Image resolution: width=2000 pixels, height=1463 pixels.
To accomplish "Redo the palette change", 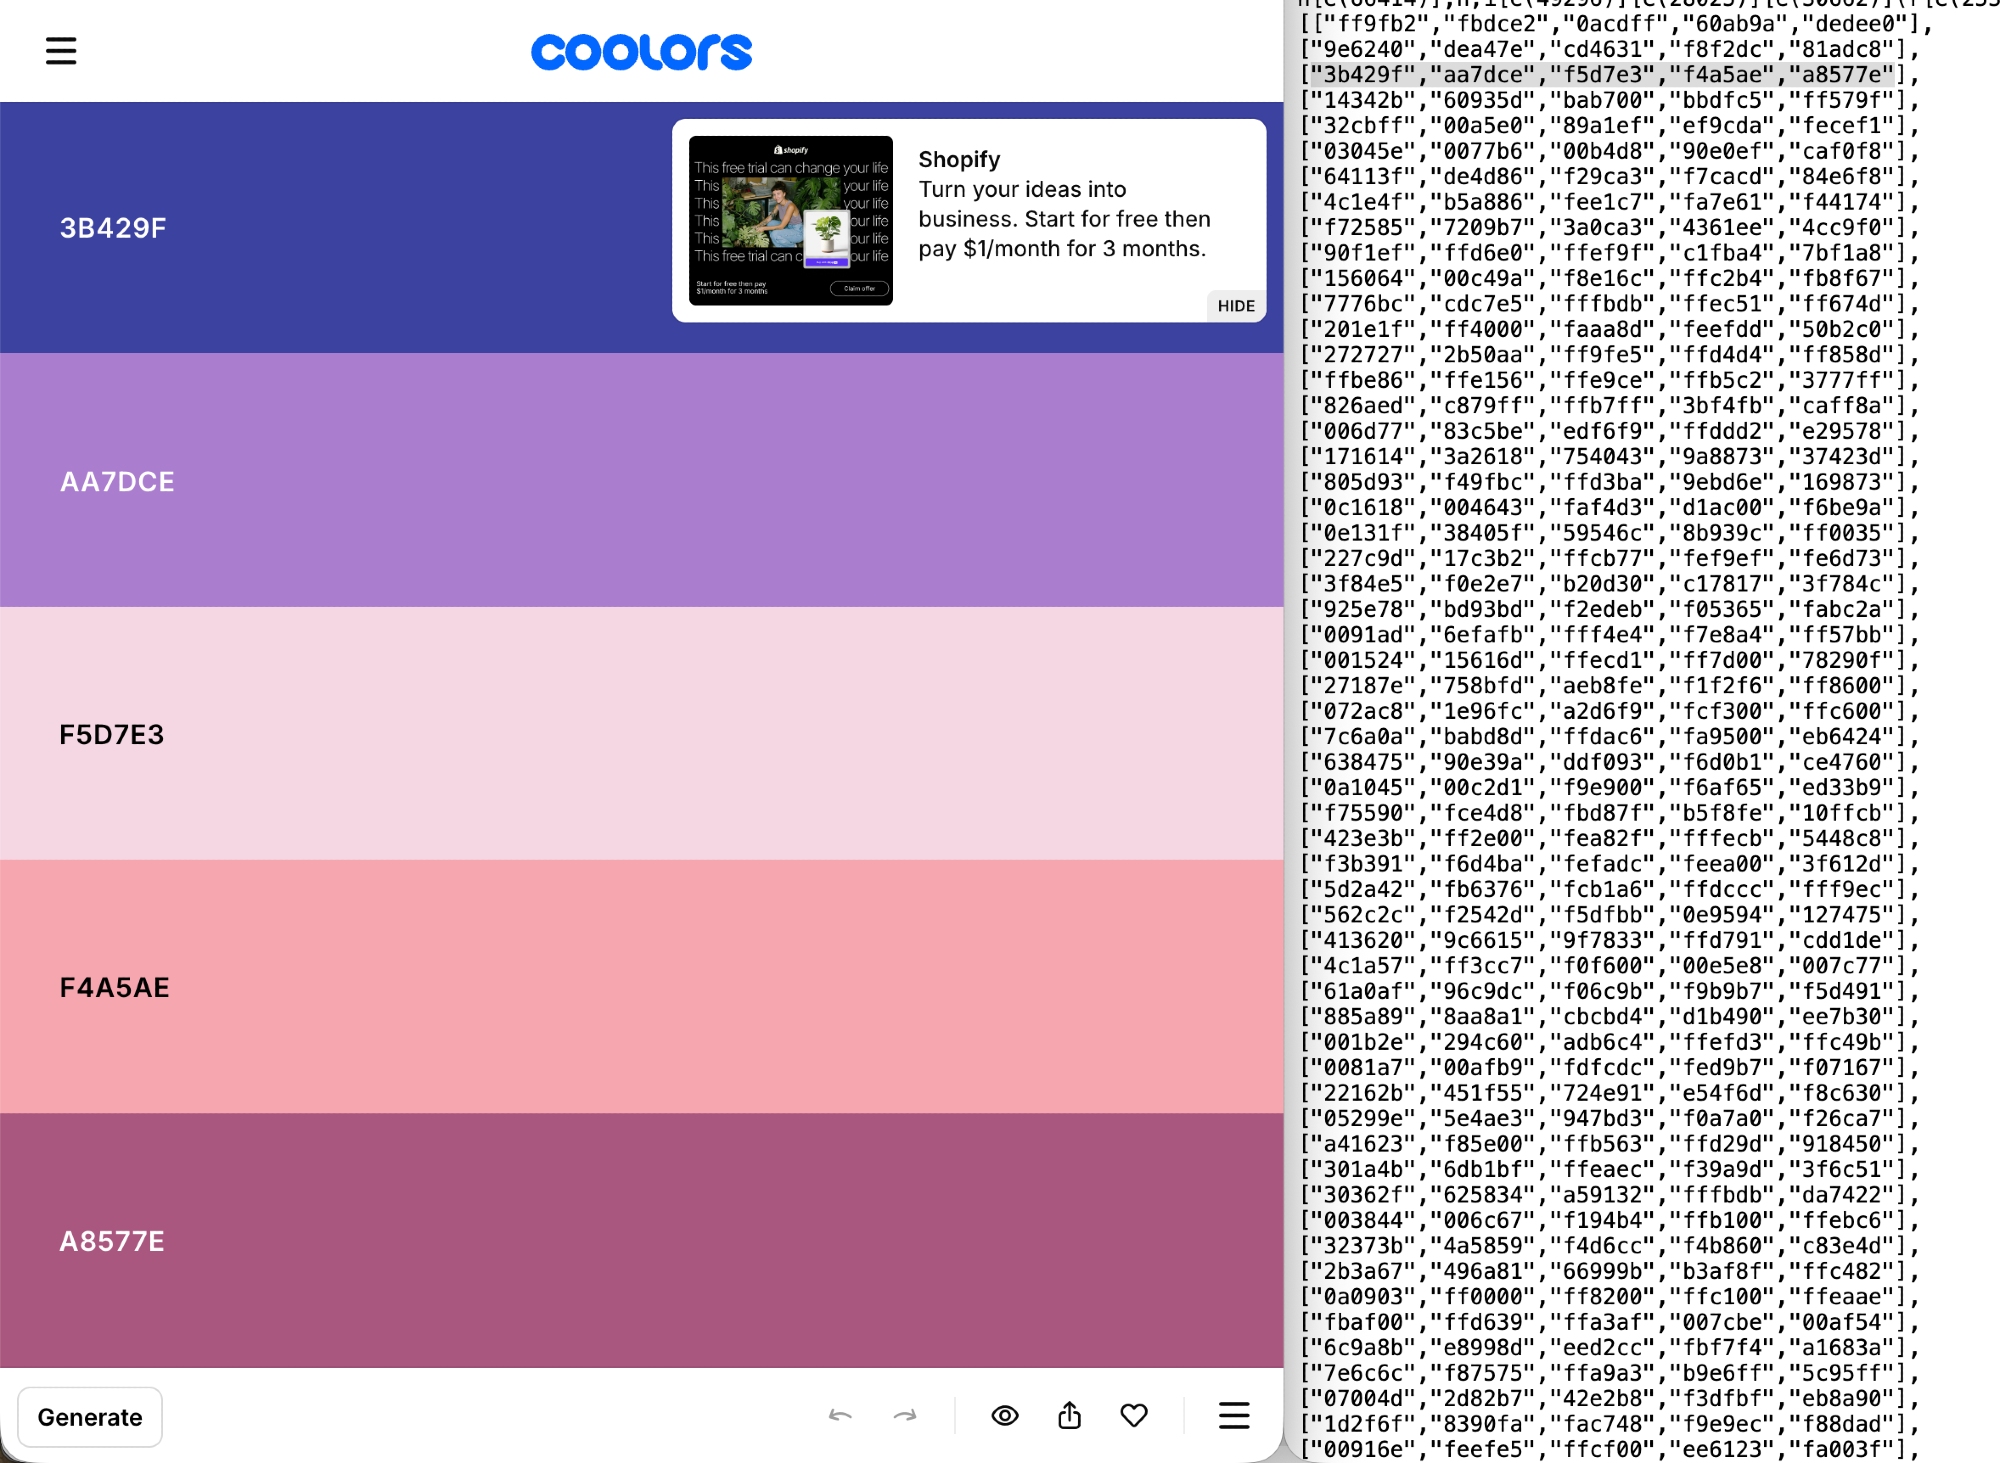I will point(905,1416).
